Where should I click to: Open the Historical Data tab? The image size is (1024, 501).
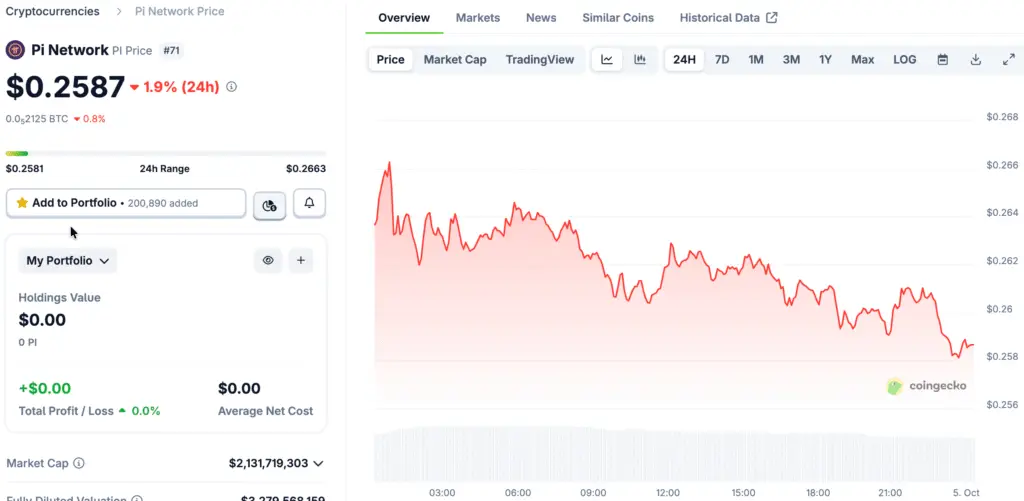coord(728,18)
